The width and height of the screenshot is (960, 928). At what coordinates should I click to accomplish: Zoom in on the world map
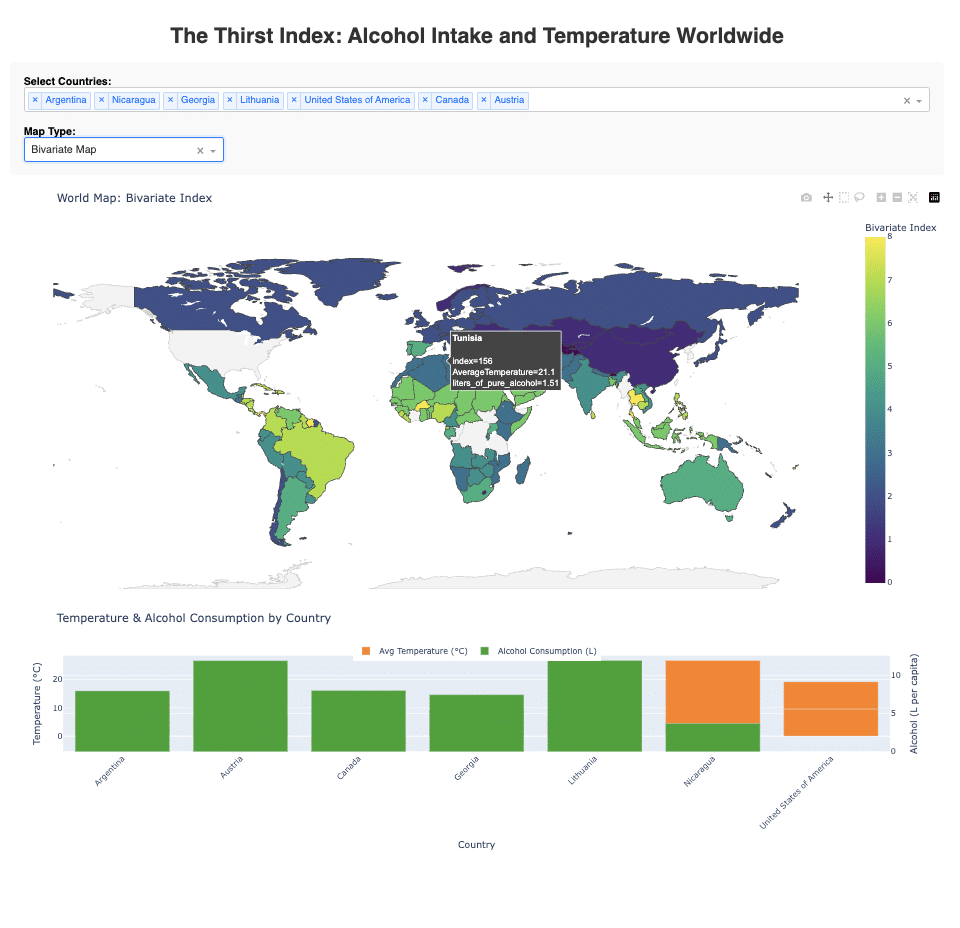click(x=881, y=198)
